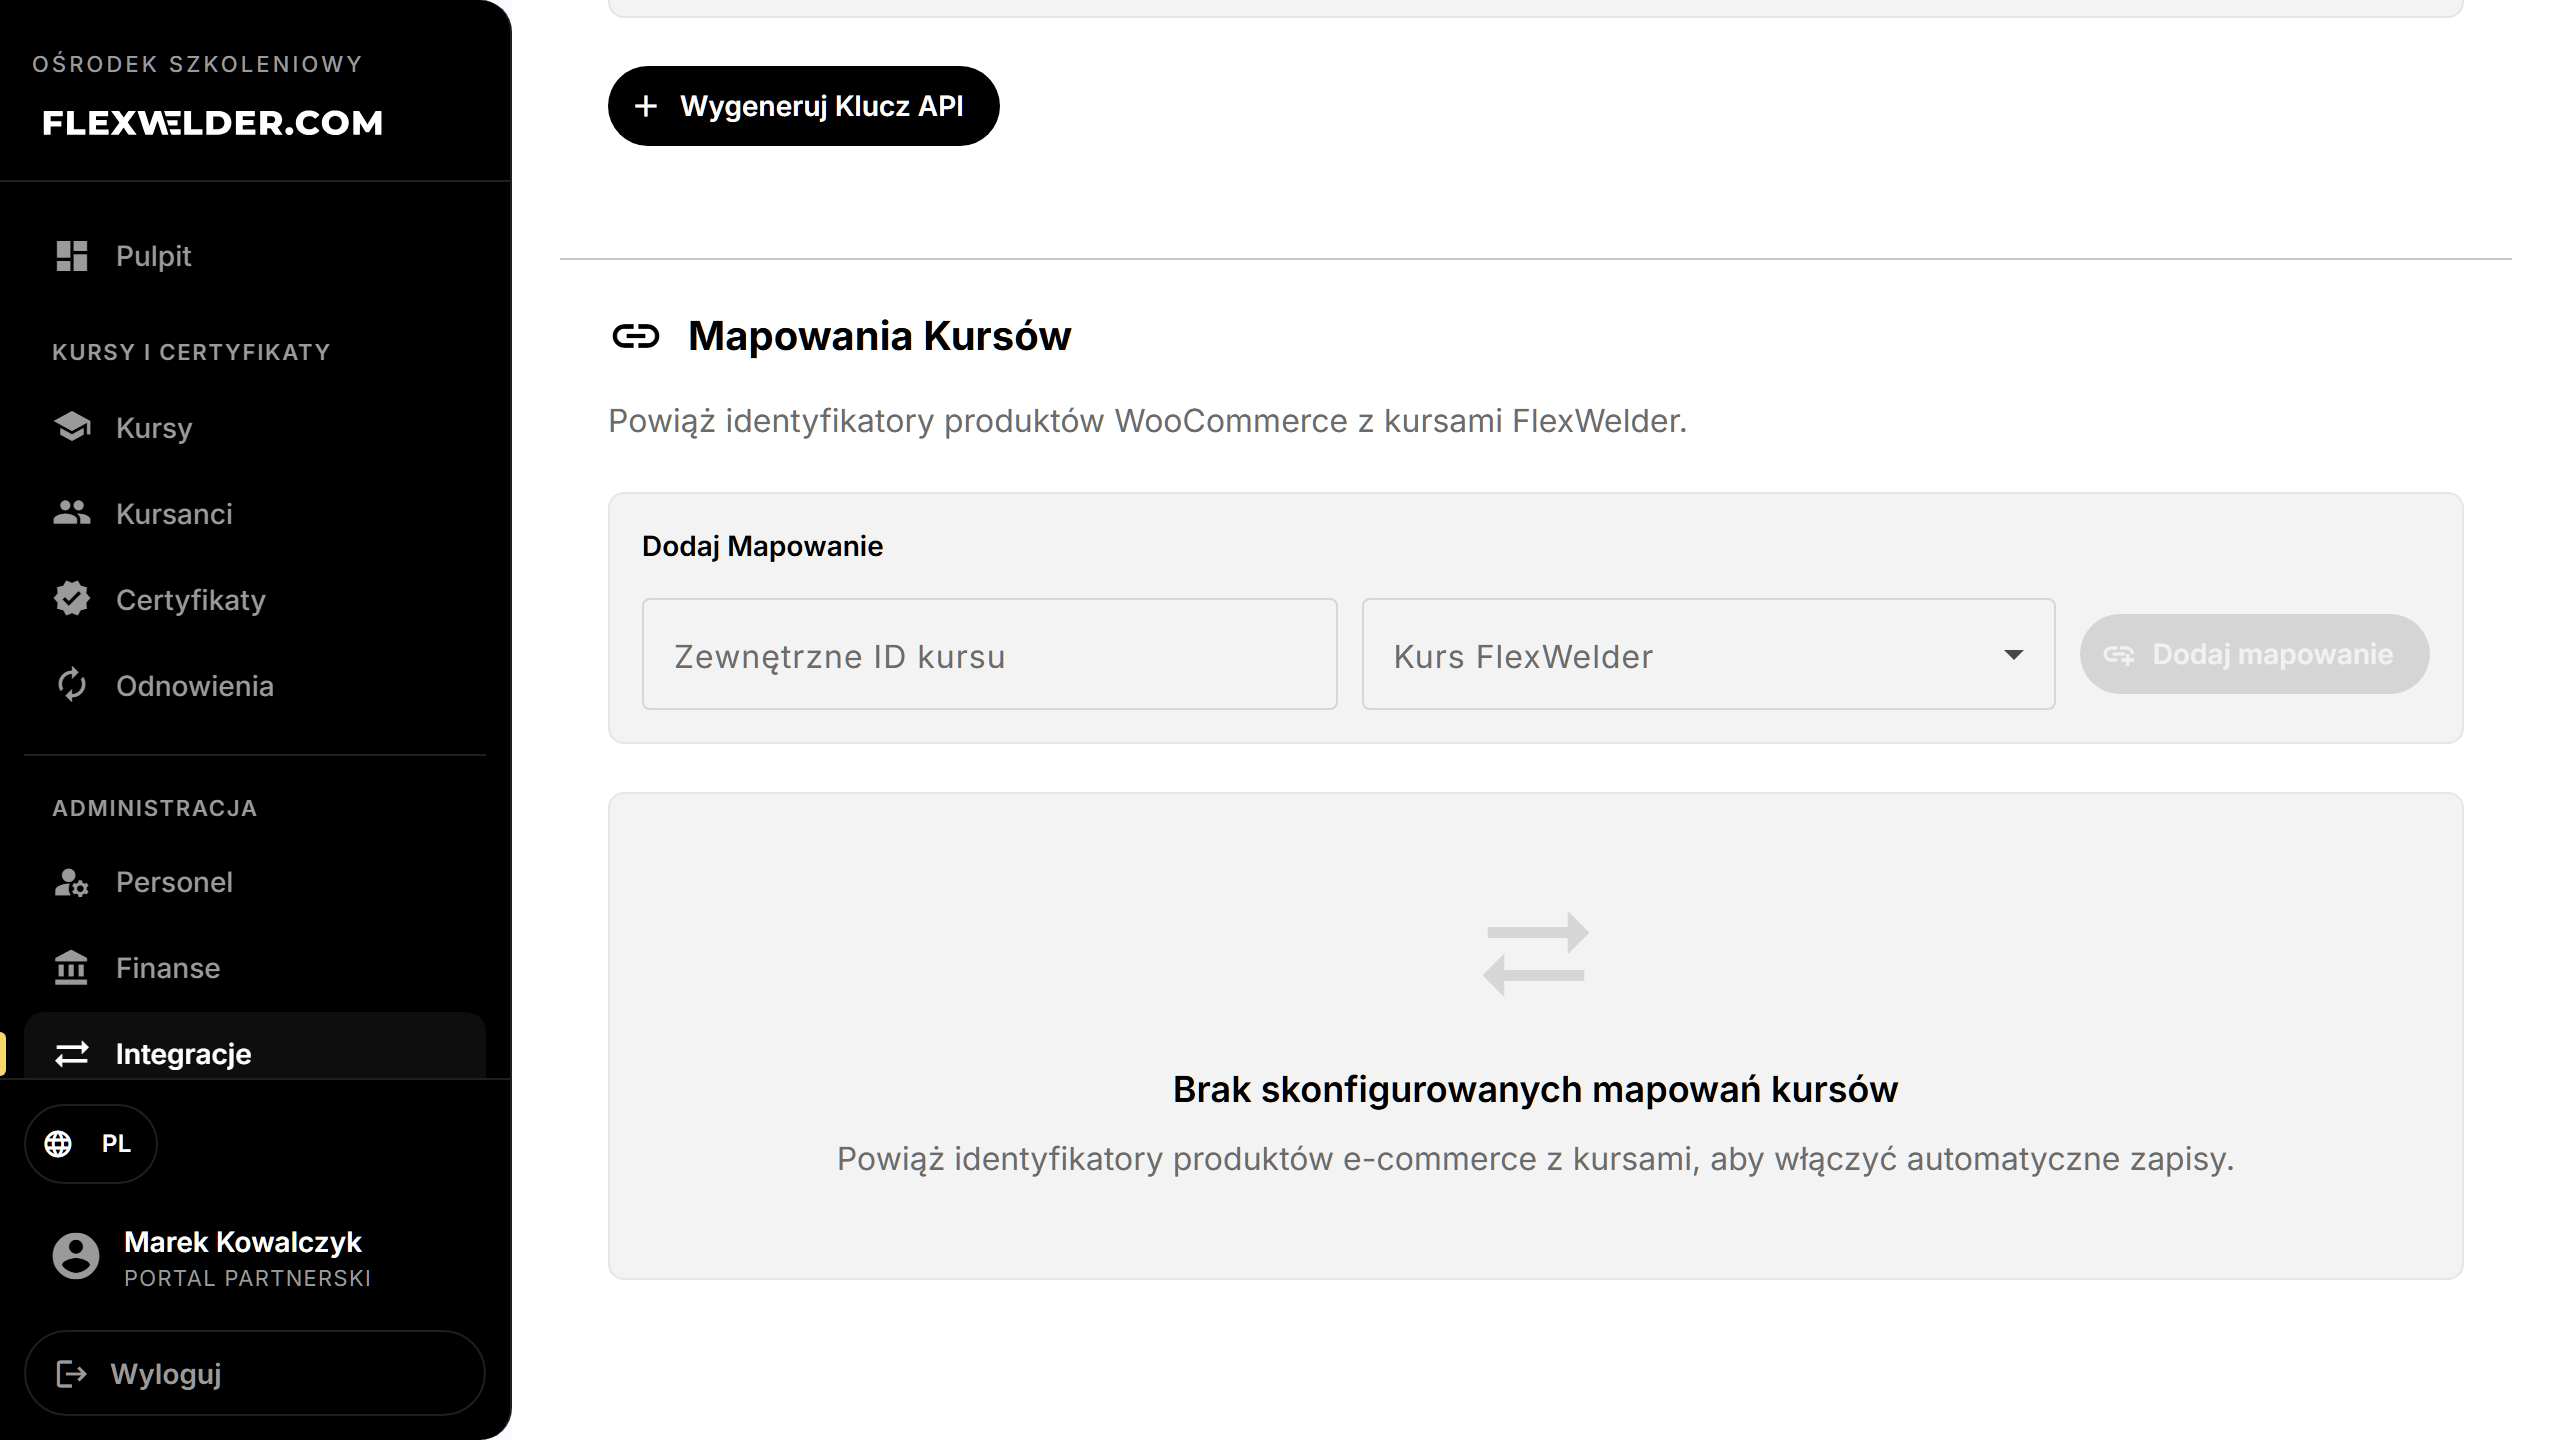Image resolution: width=2560 pixels, height=1440 pixels.
Task: Click the Personel user-gear icon
Action: pos(72,882)
